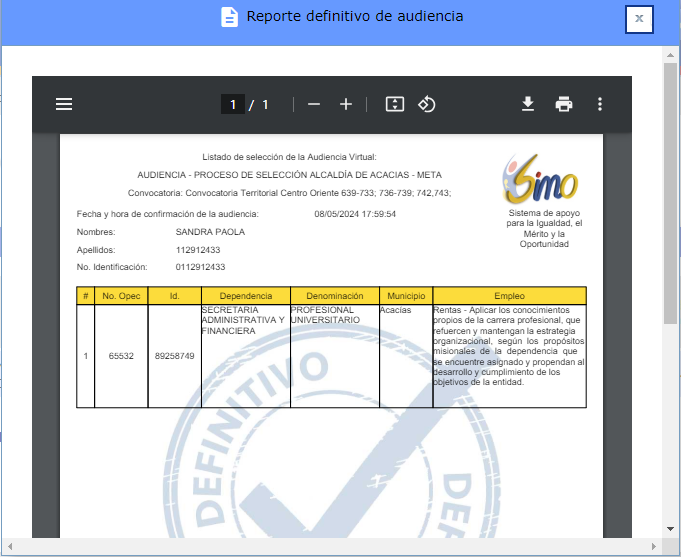Screen dimensions: 681x557
Task: Click the vertical scrollbar thumb
Action: [671, 190]
